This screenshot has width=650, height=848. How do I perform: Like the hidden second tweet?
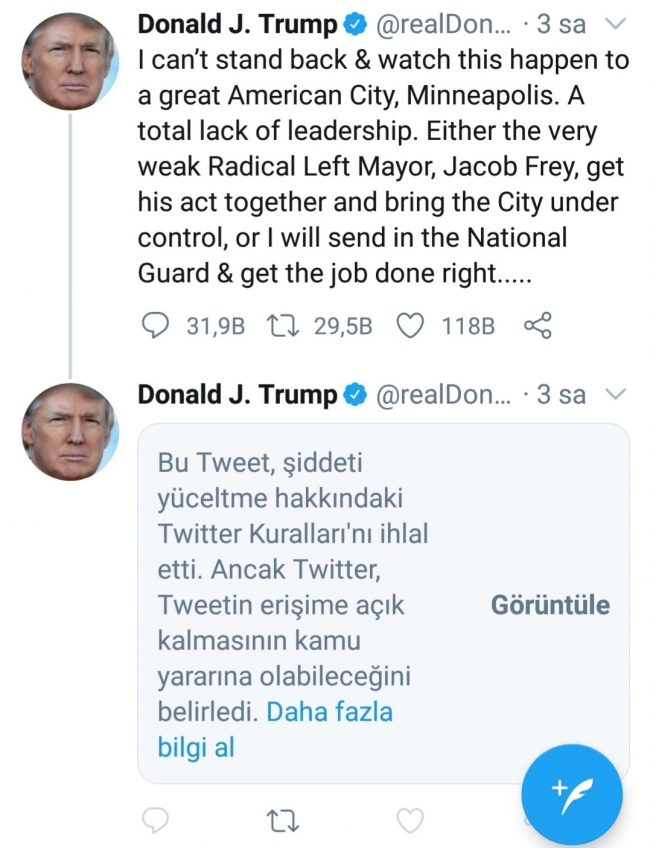410,822
